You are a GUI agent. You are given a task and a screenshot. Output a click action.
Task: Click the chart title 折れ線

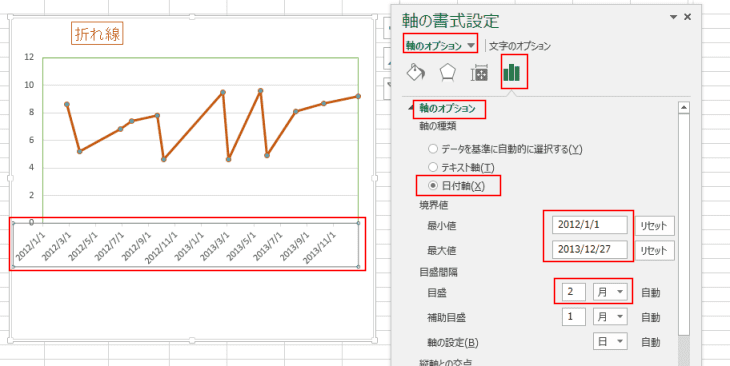click(97, 34)
